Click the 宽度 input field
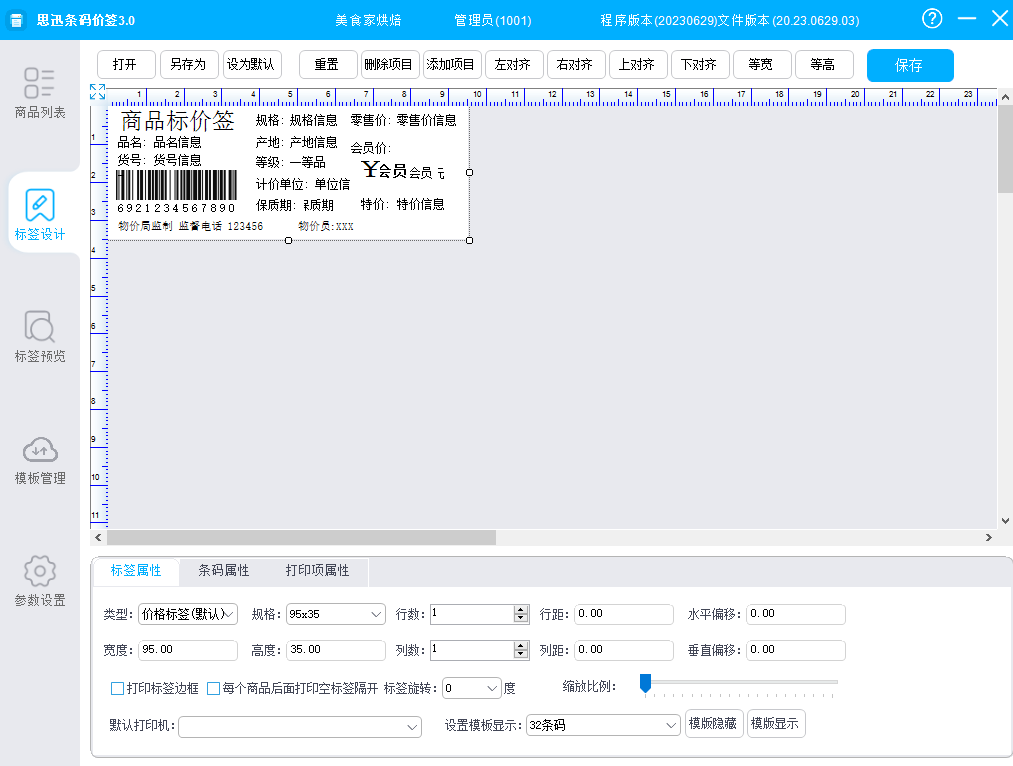This screenshot has width=1013, height=766. click(187, 650)
